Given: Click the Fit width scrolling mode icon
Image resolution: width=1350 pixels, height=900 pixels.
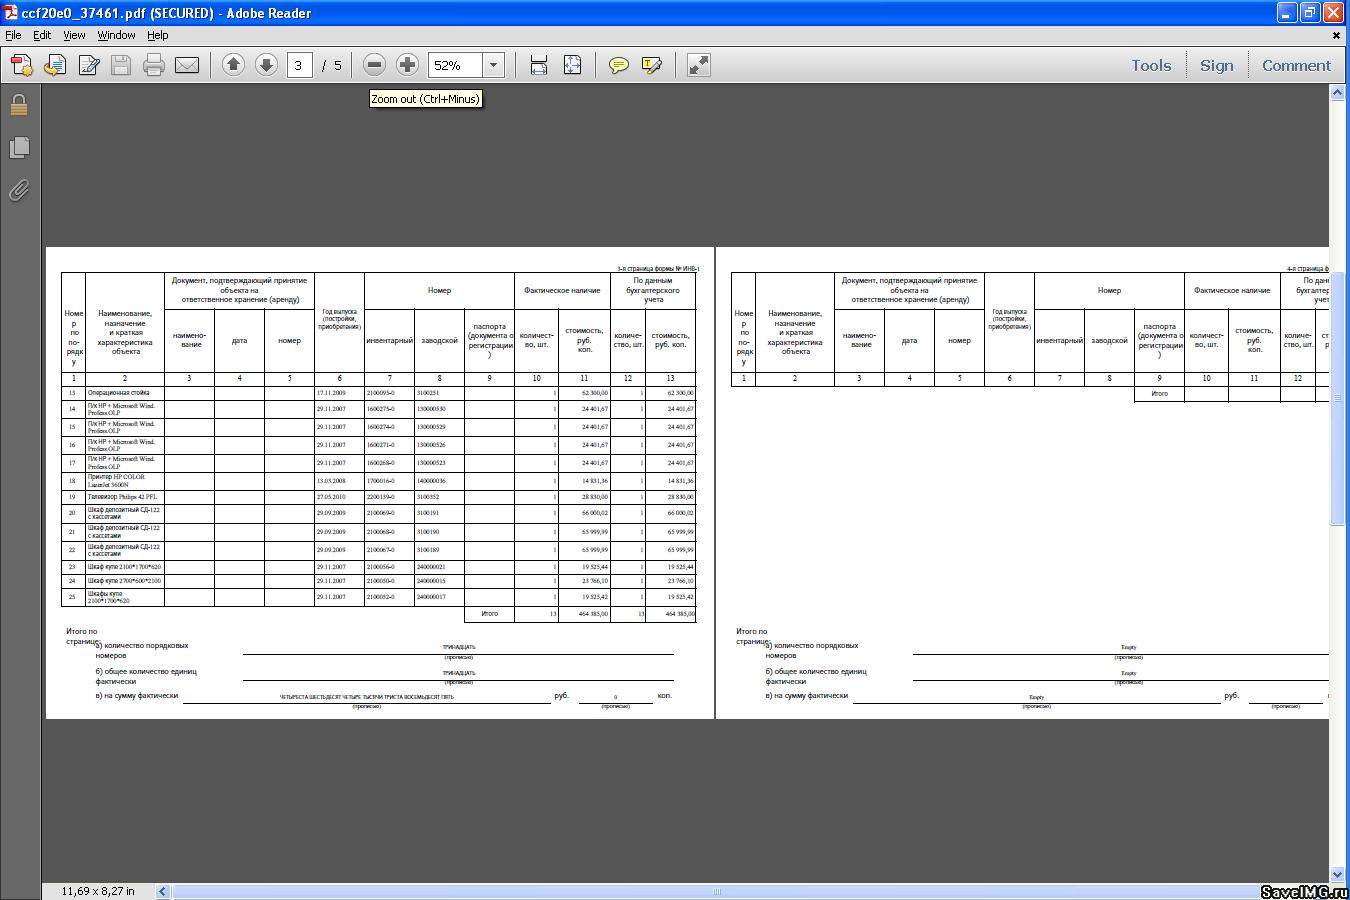Looking at the screenshot, I should [539, 65].
